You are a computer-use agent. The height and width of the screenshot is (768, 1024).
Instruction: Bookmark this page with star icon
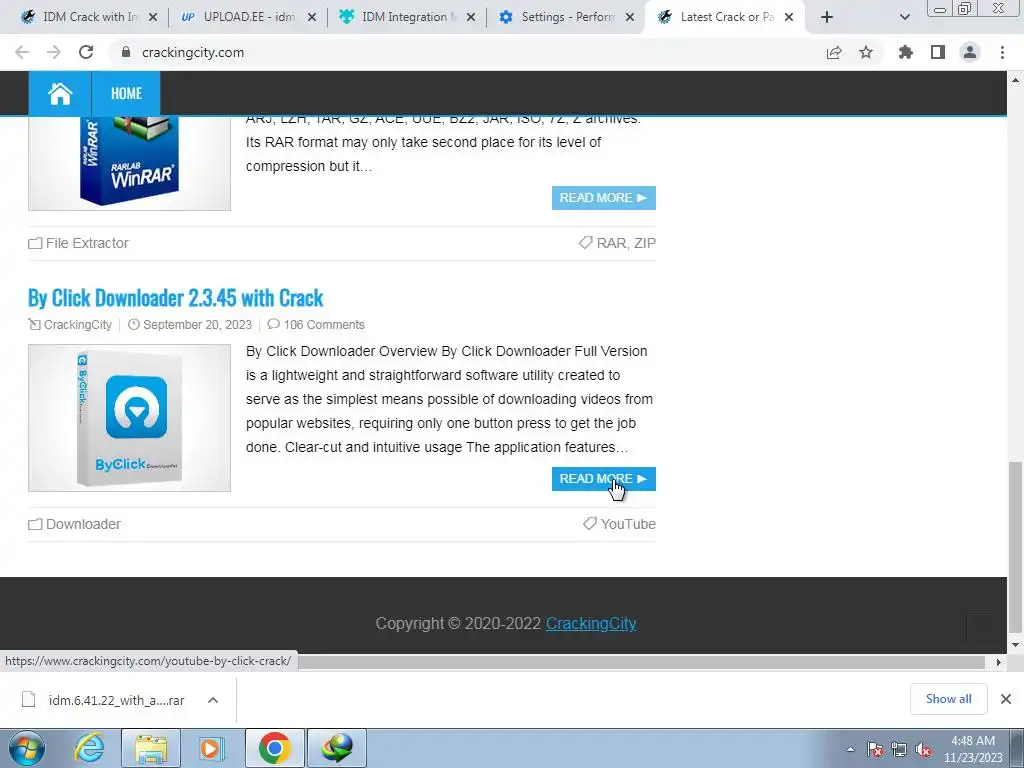[x=866, y=52]
